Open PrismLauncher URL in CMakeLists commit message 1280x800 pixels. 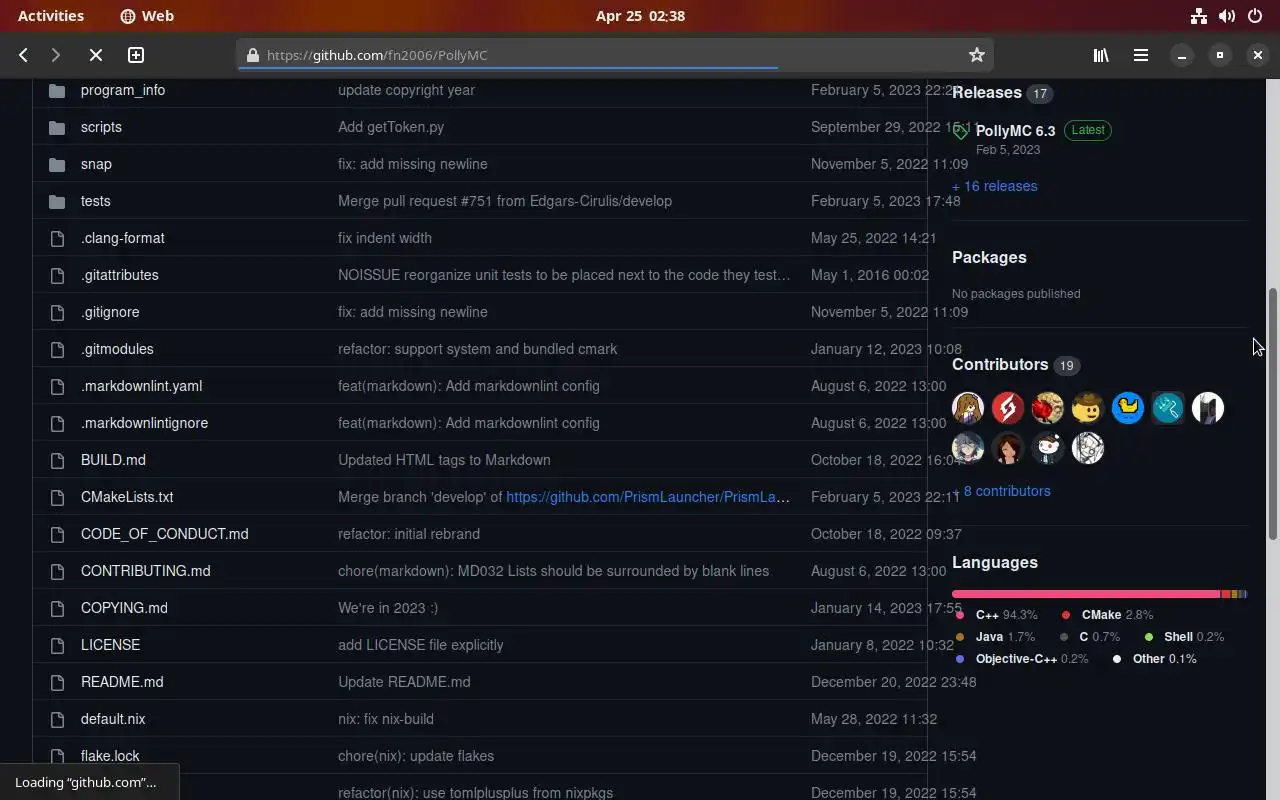pos(648,497)
